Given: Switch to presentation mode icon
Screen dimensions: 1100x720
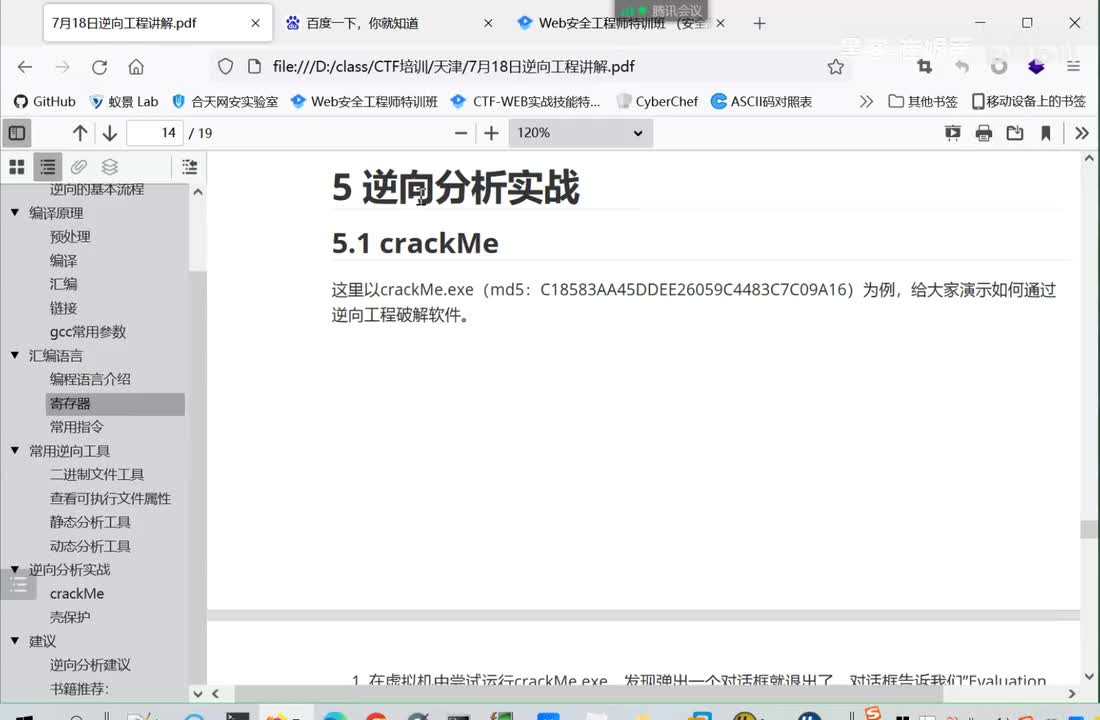Looking at the screenshot, I should 953,133.
